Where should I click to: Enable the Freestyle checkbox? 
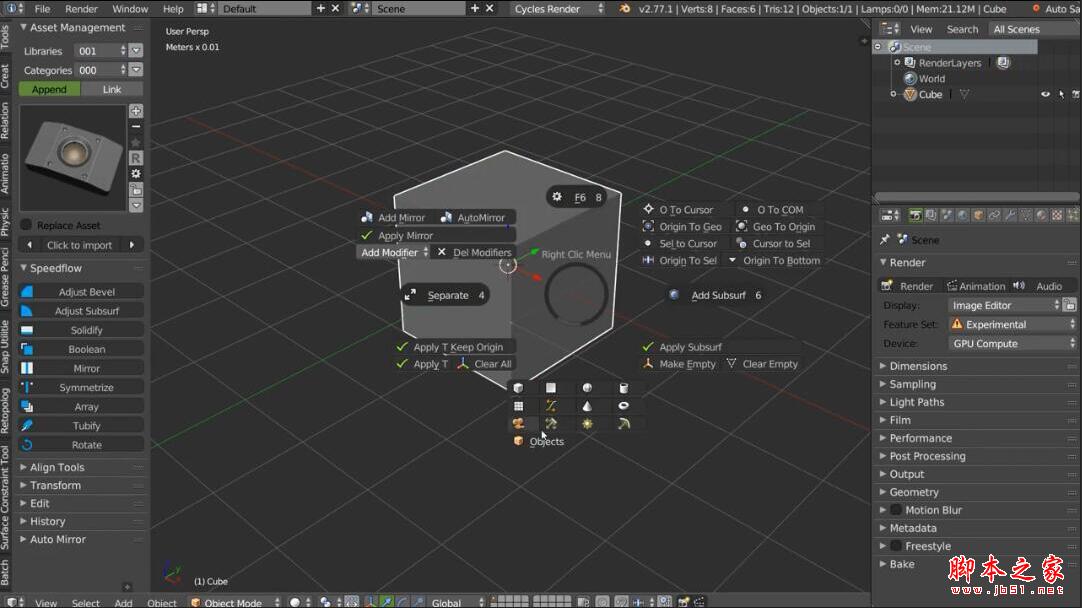[x=896, y=546]
